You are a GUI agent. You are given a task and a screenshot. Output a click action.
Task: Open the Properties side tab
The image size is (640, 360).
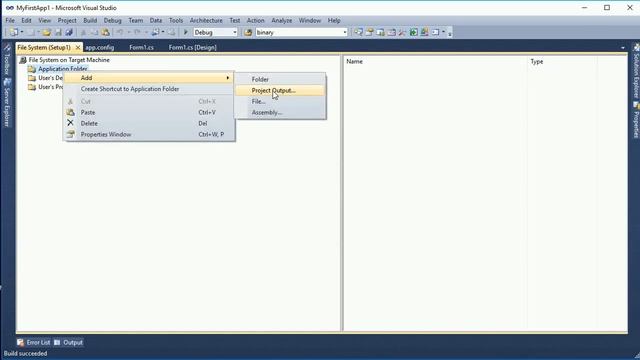(636, 120)
